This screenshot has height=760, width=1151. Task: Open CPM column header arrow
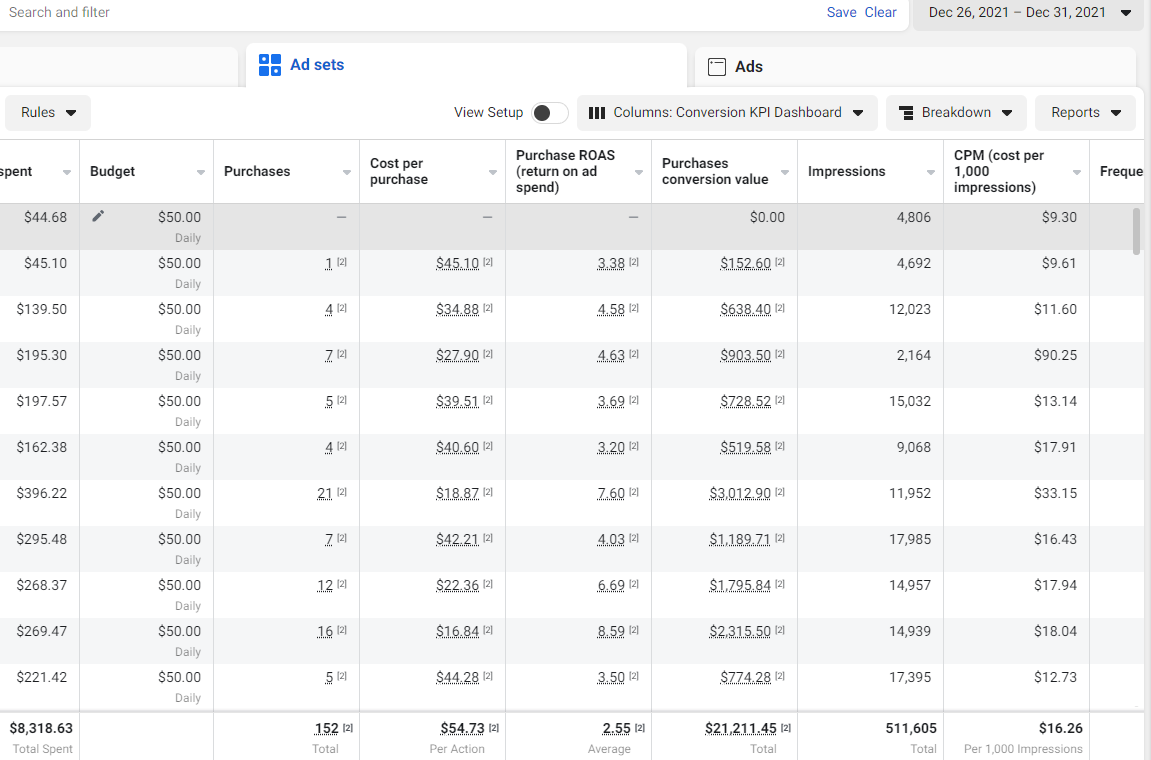coord(1077,173)
